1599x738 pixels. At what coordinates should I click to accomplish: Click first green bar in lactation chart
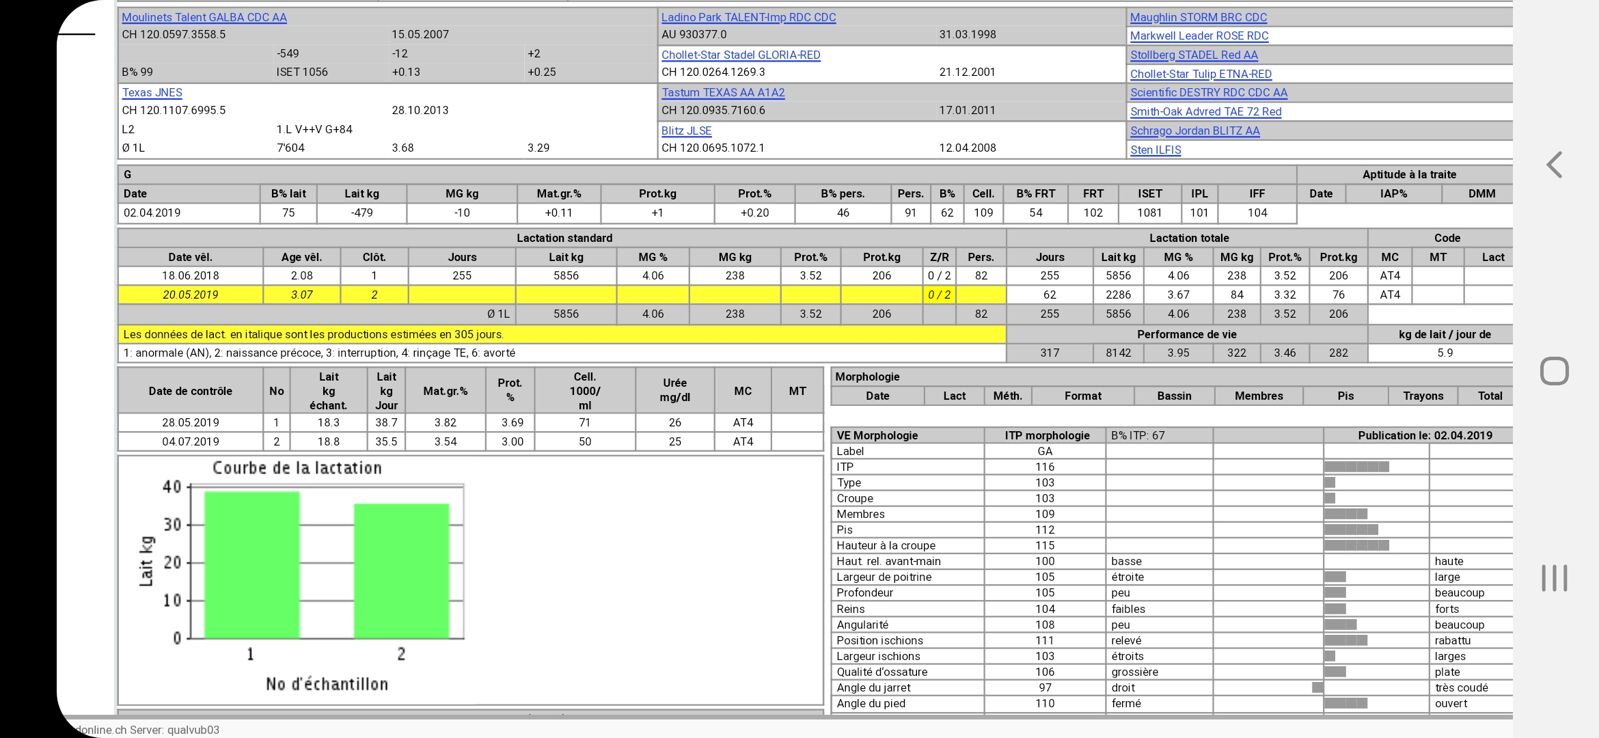252,565
